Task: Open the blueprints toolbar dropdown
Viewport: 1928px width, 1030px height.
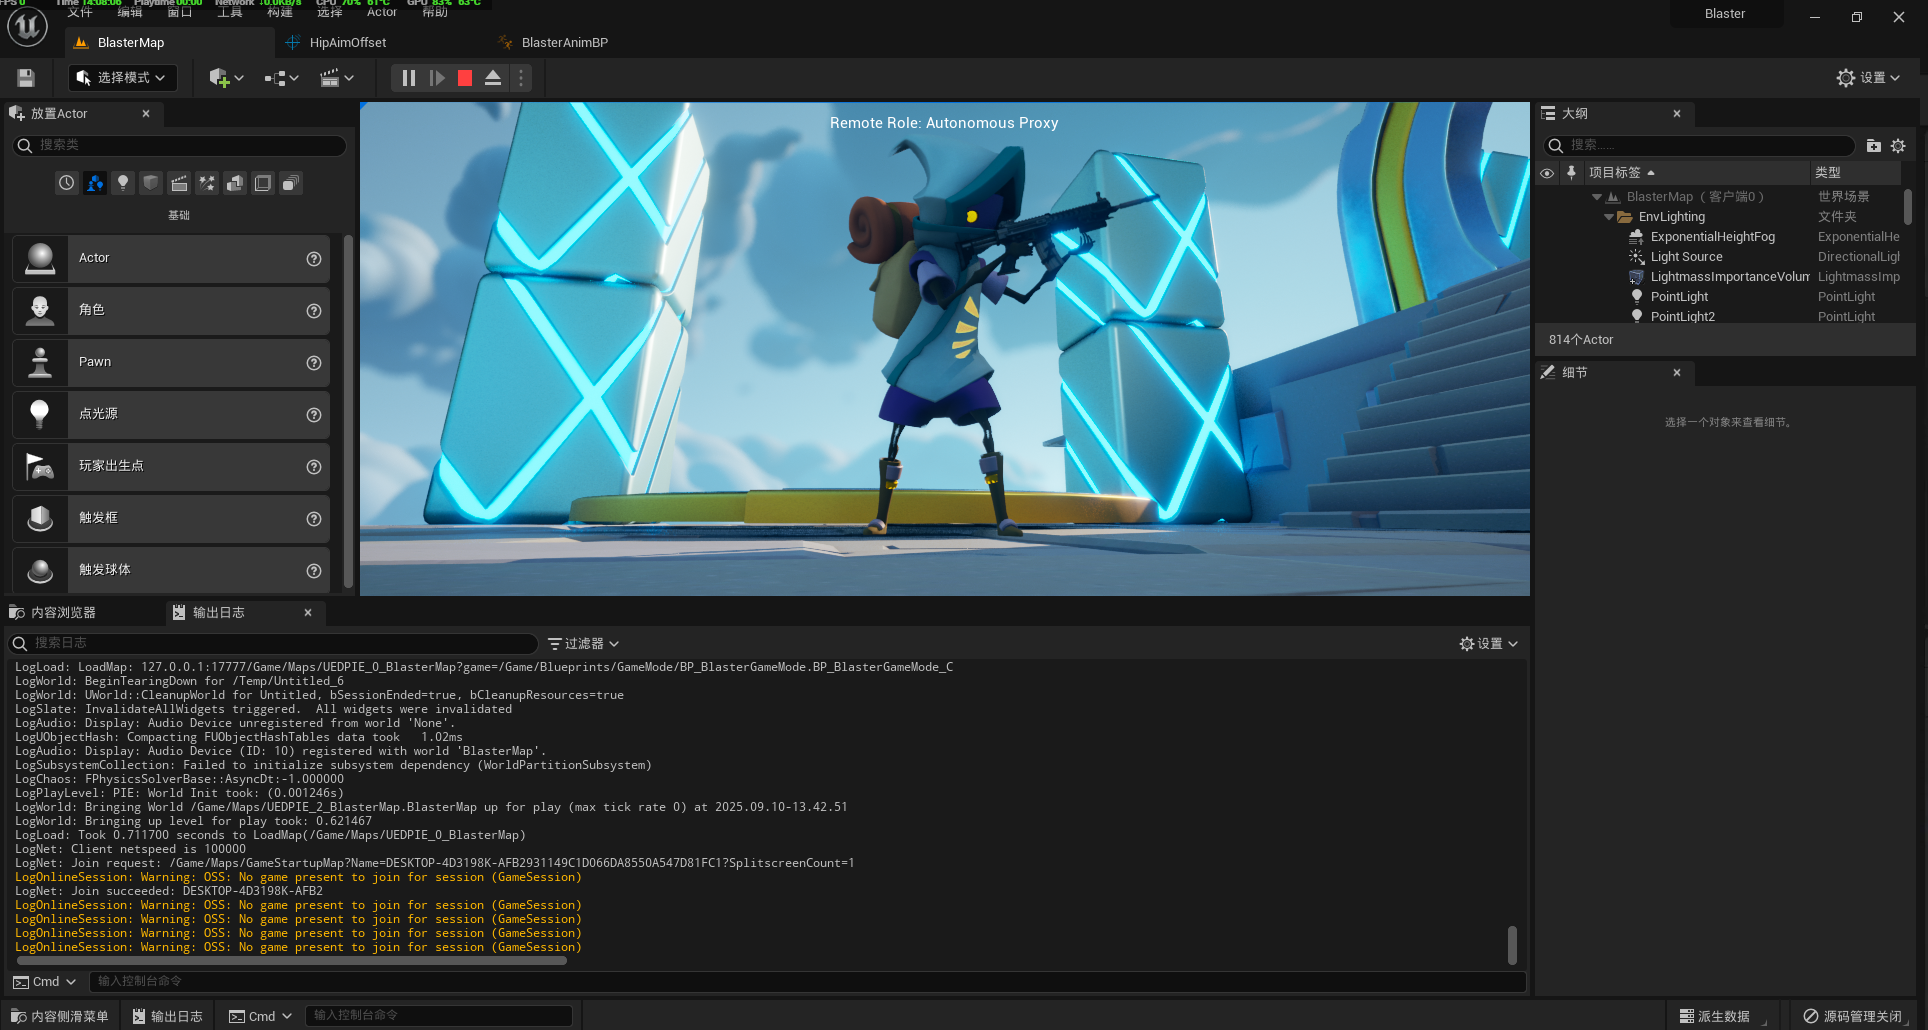Action: 282,78
